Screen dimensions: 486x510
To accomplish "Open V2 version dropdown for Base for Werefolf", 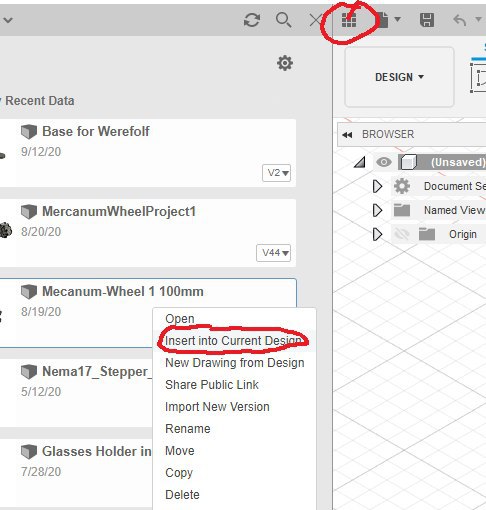I will point(276,173).
